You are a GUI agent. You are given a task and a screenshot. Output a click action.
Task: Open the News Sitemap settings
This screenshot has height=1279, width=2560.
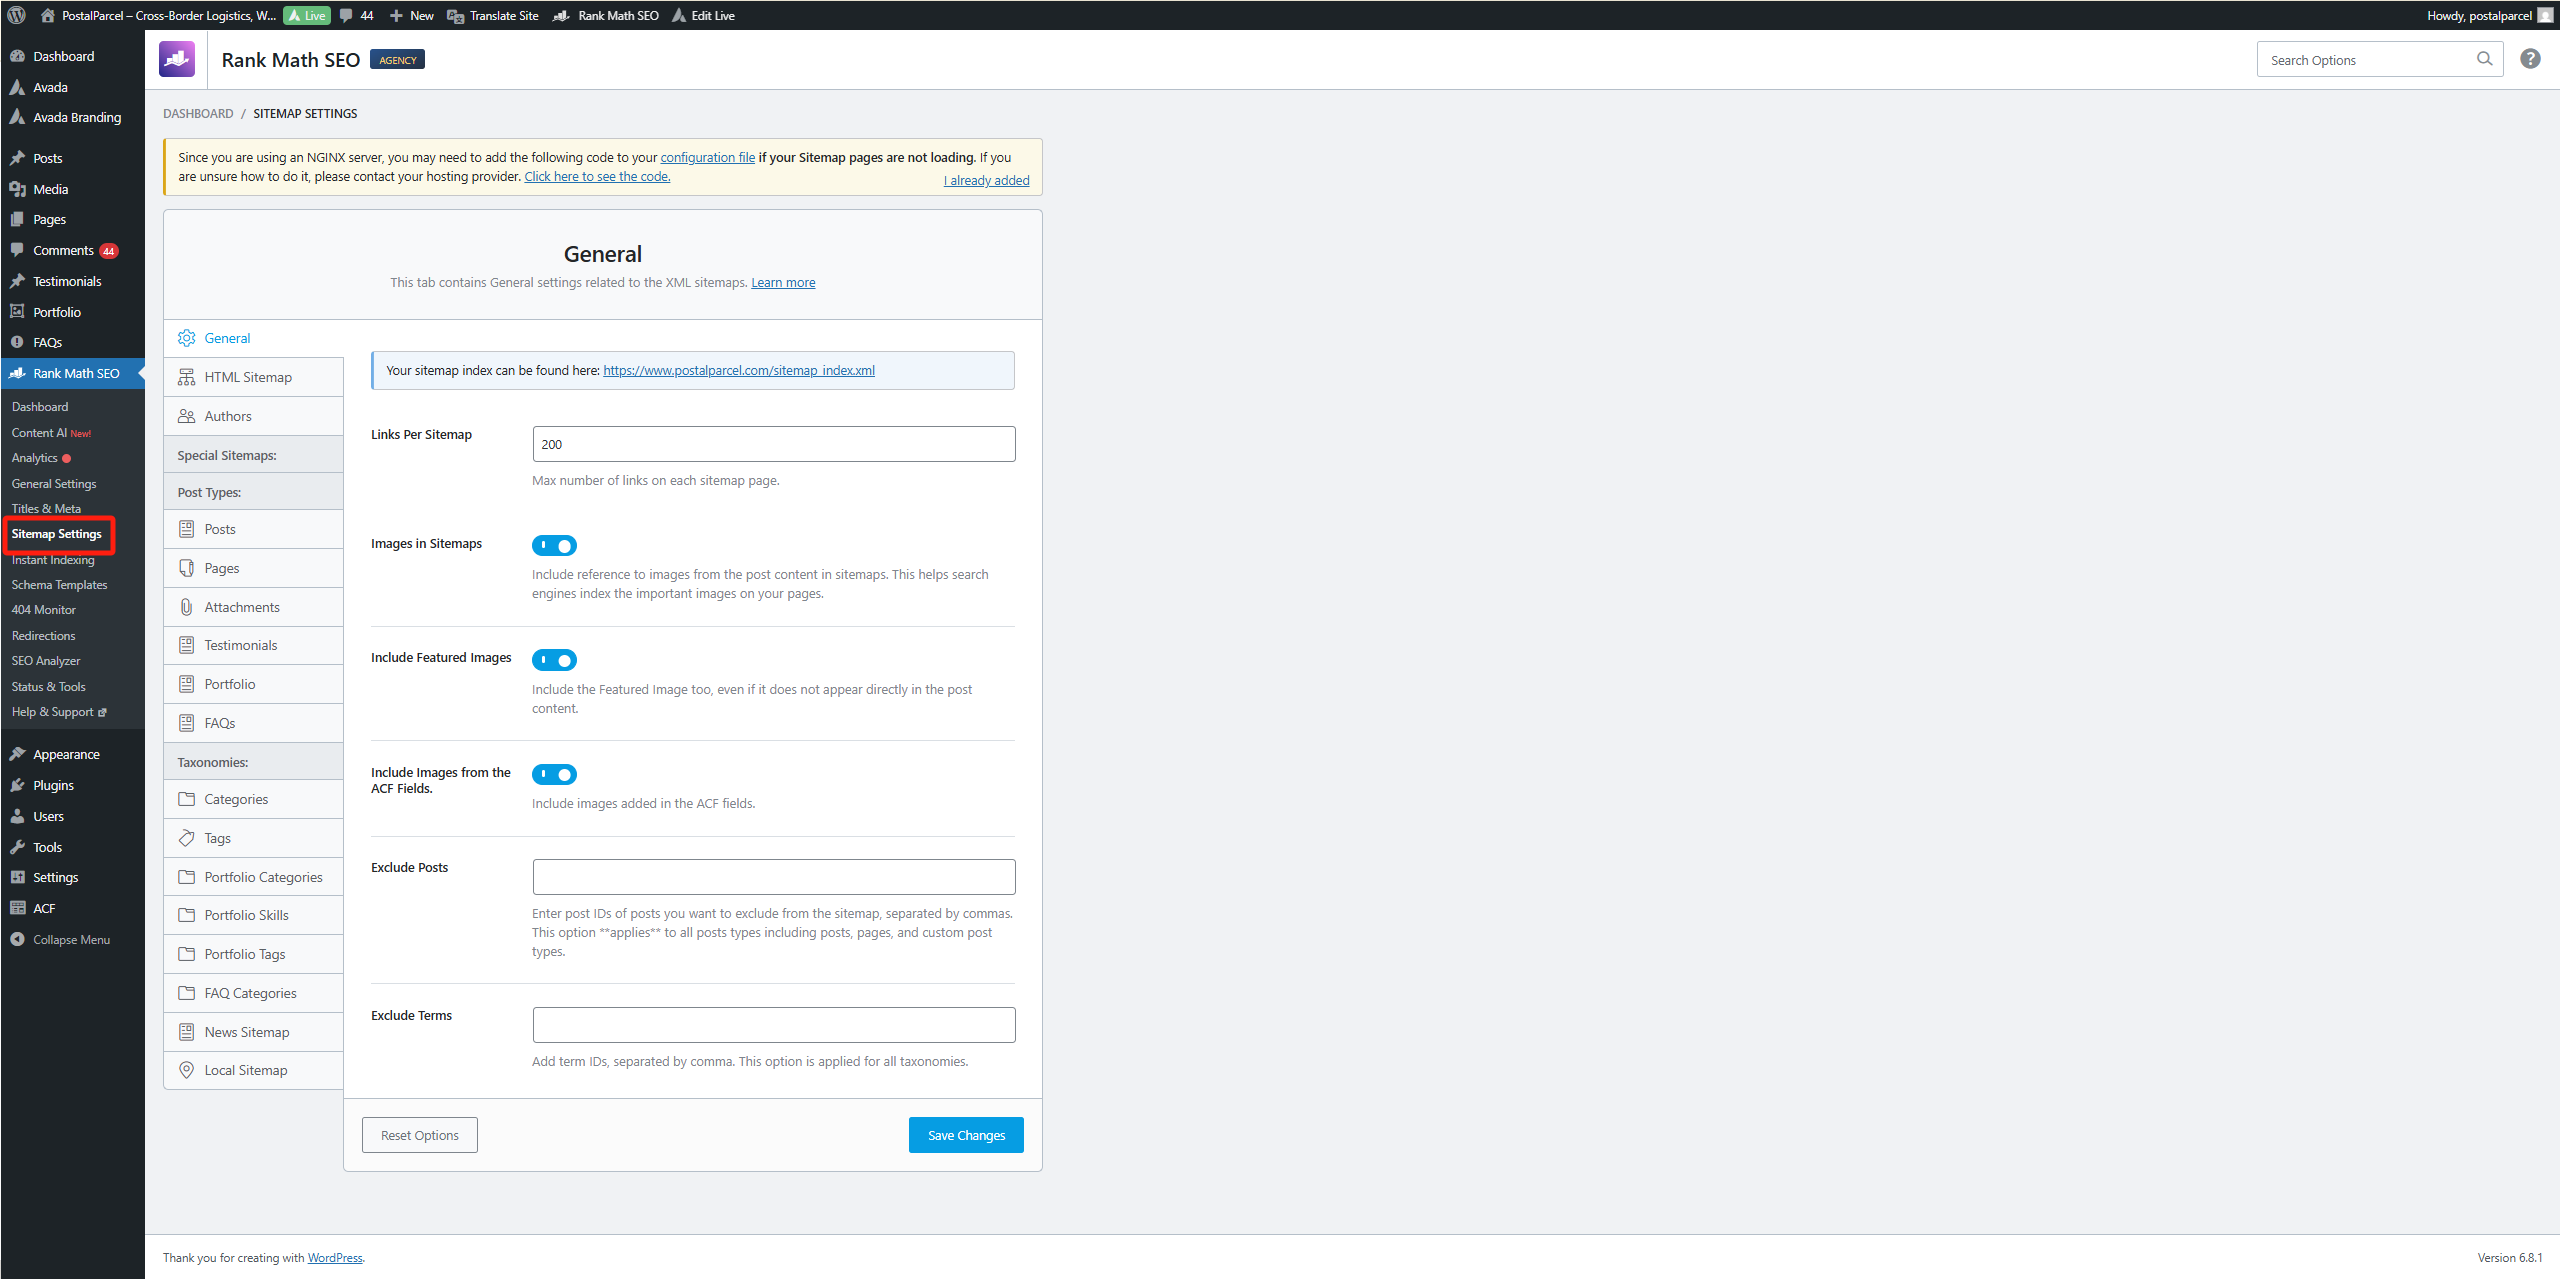246,1031
